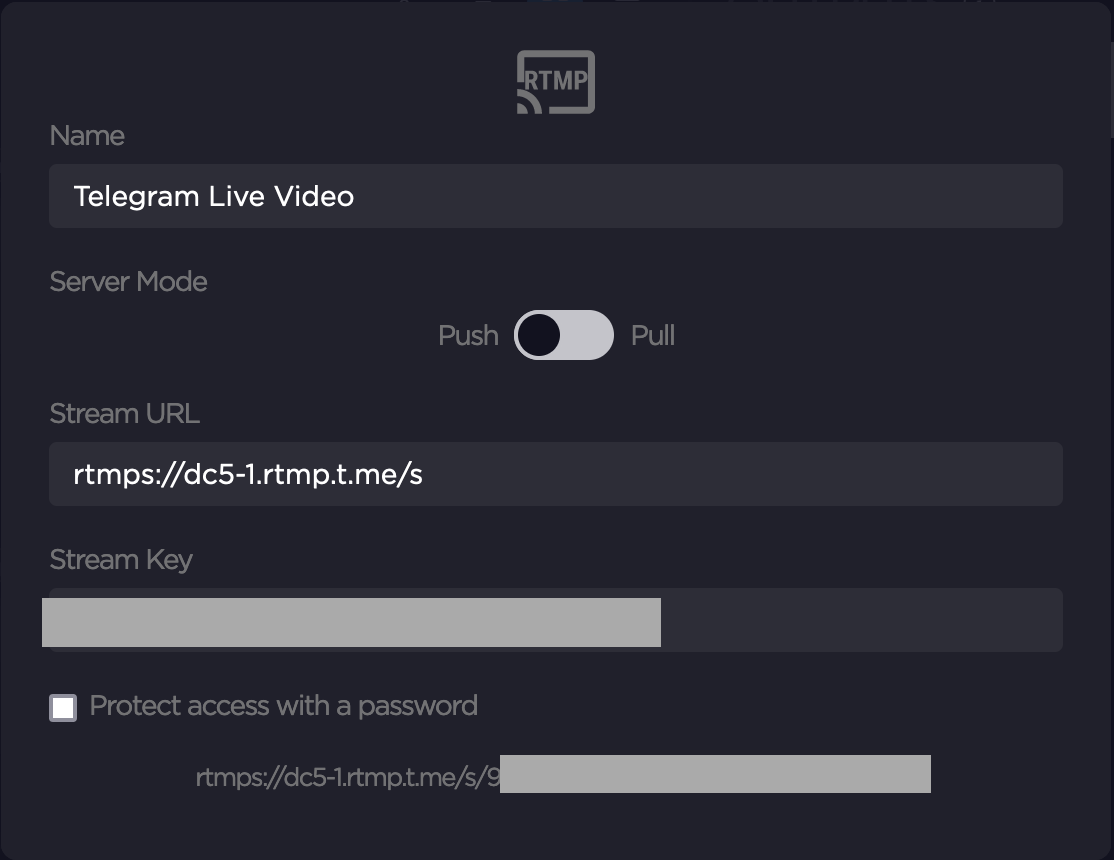Toggle the Push/Pull server mode switch
Image resolution: width=1114 pixels, height=860 pixels.
click(564, 335)
